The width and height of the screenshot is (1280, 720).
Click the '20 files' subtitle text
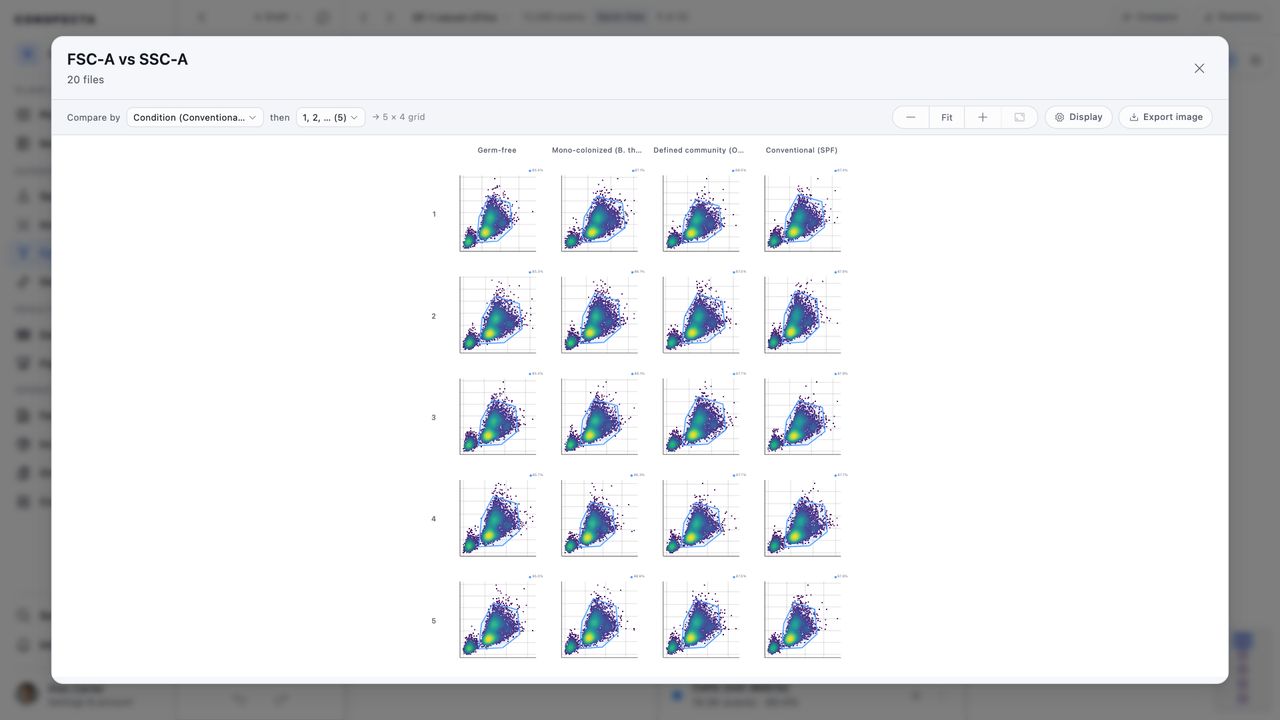pyautogui.click(x=86, y=80)
